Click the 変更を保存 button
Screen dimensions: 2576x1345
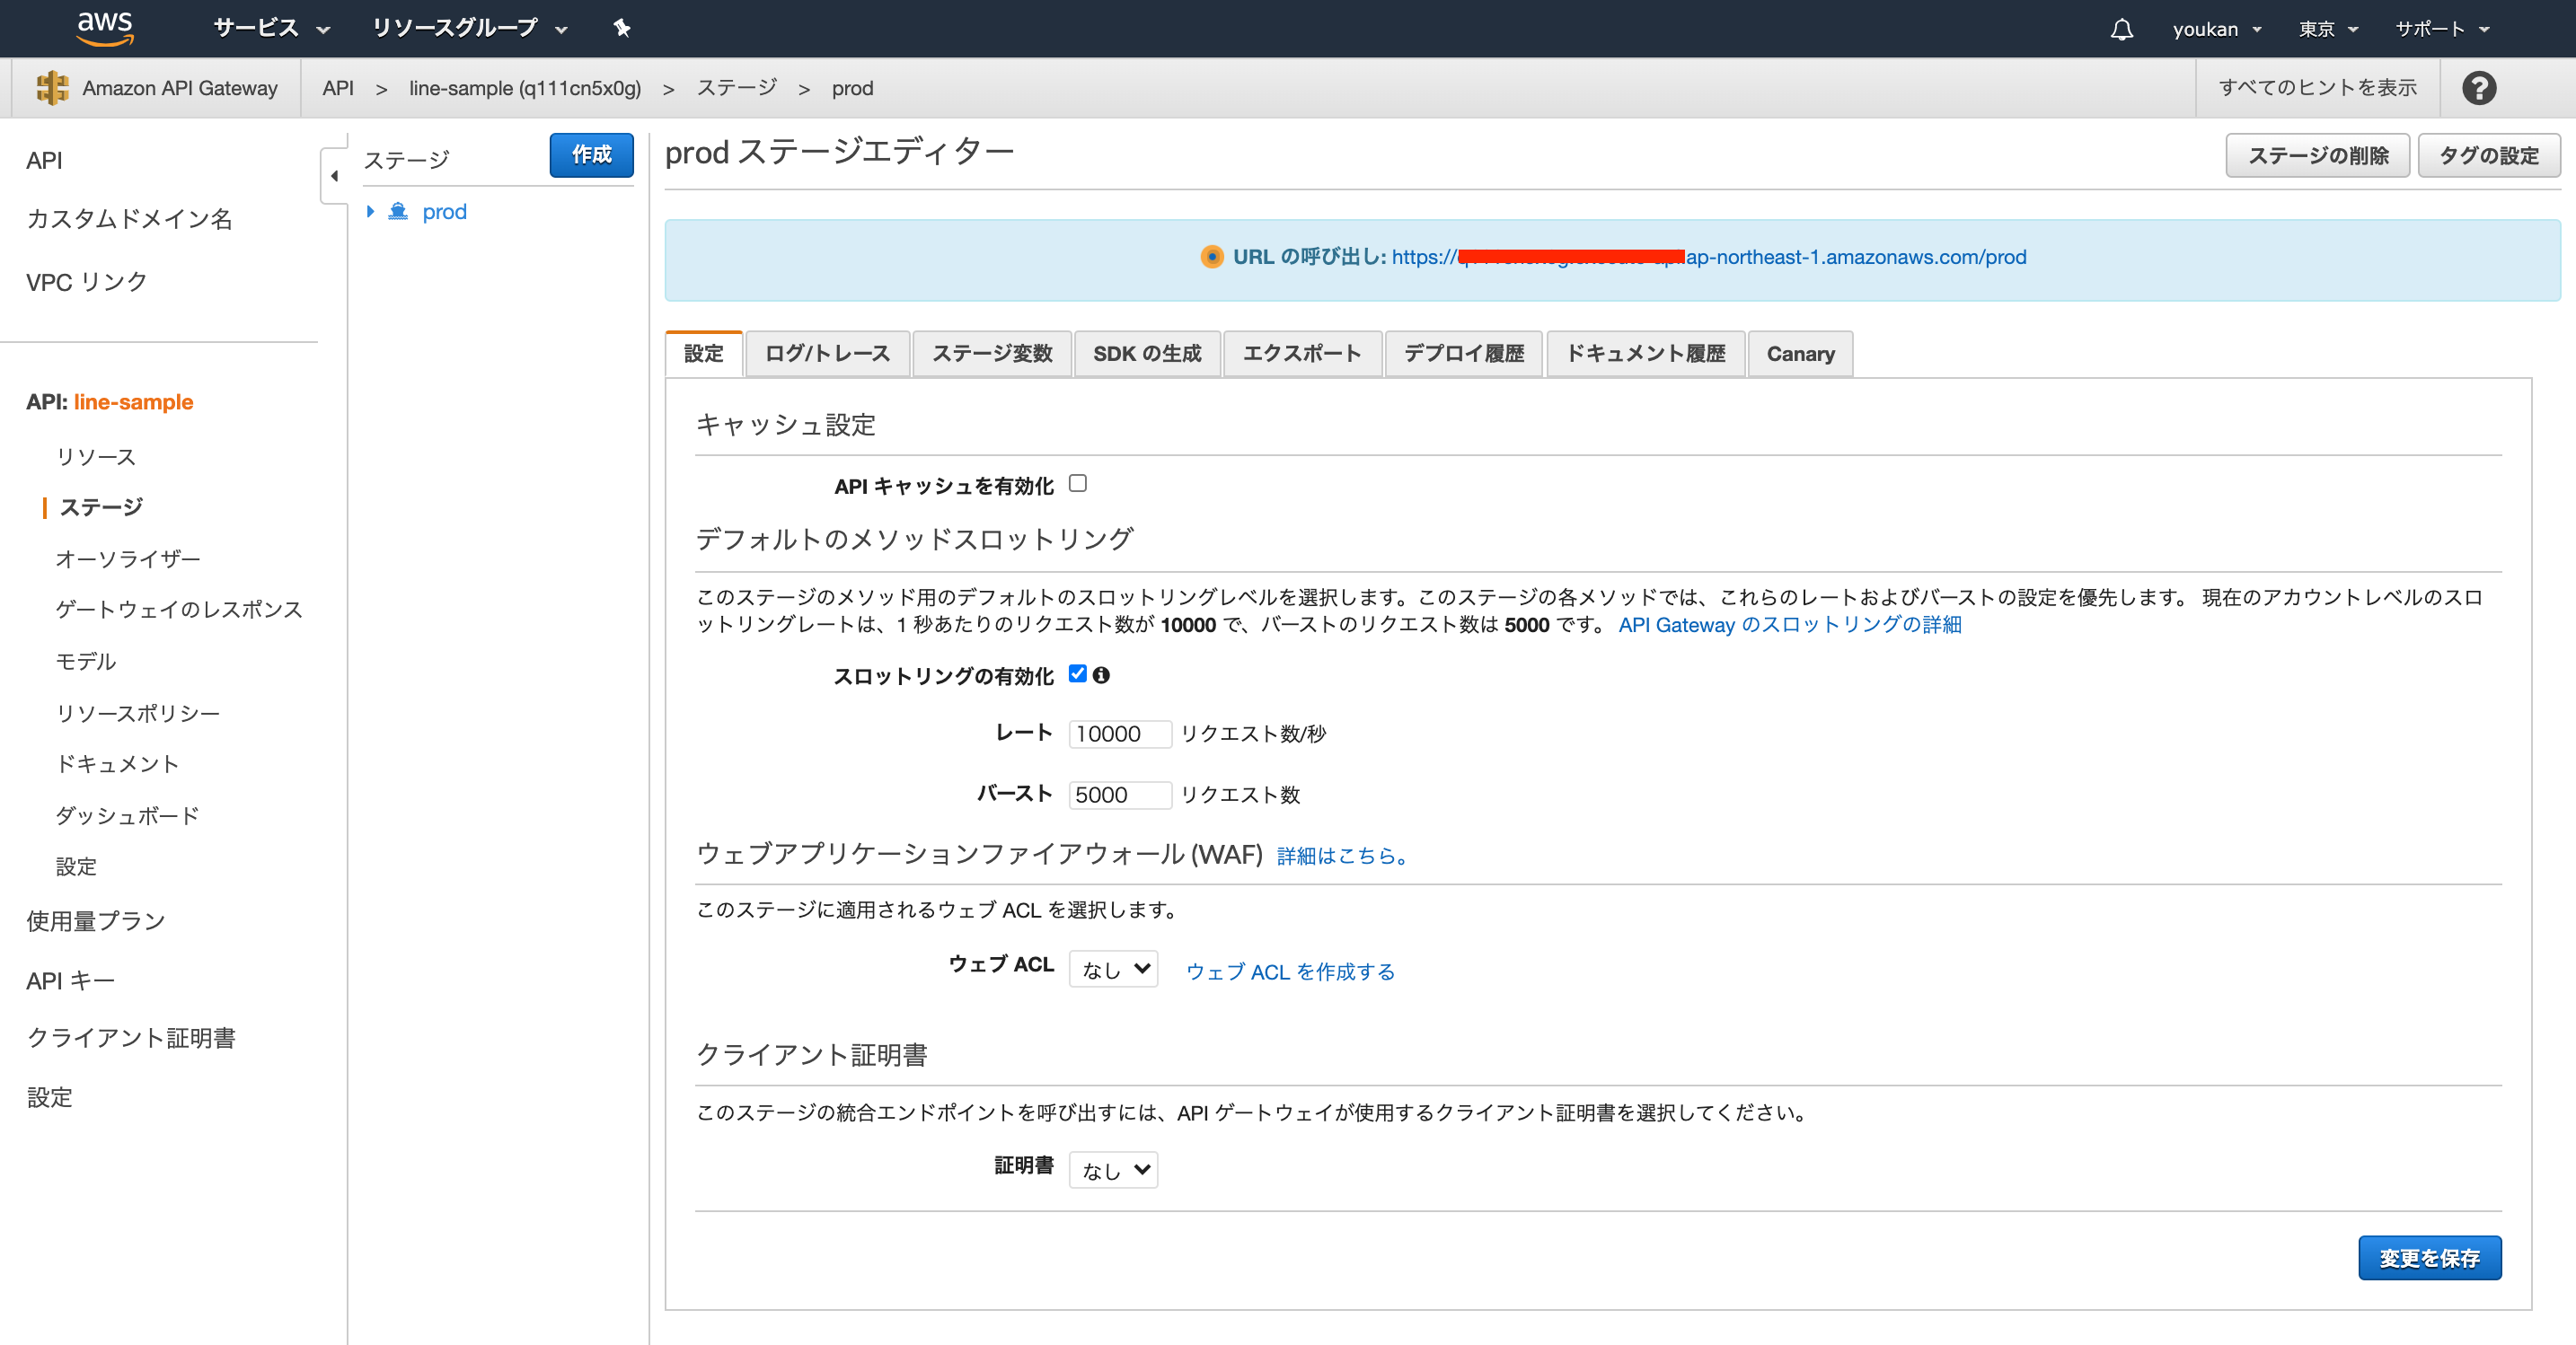tap(2428, 1258)
